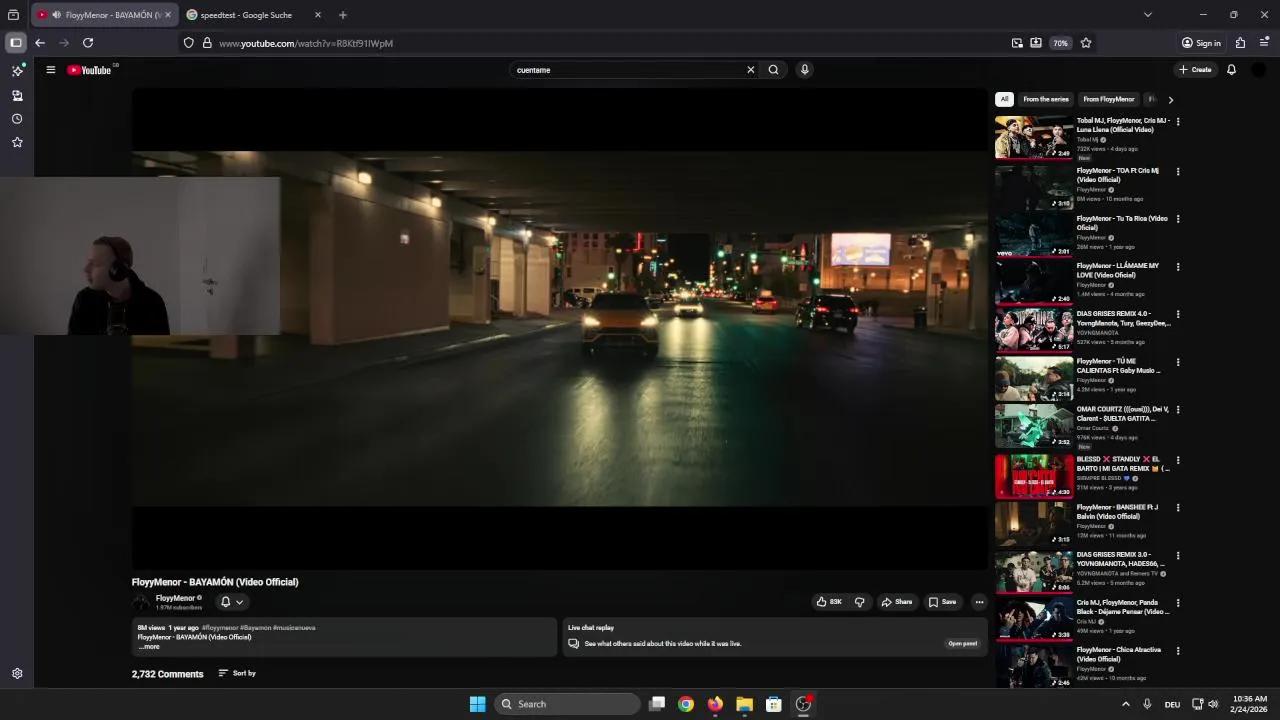Open options for DIAS GRISES REMIX 4.0
This screenshot has height=720, width=1280.
coord(1178,315)
